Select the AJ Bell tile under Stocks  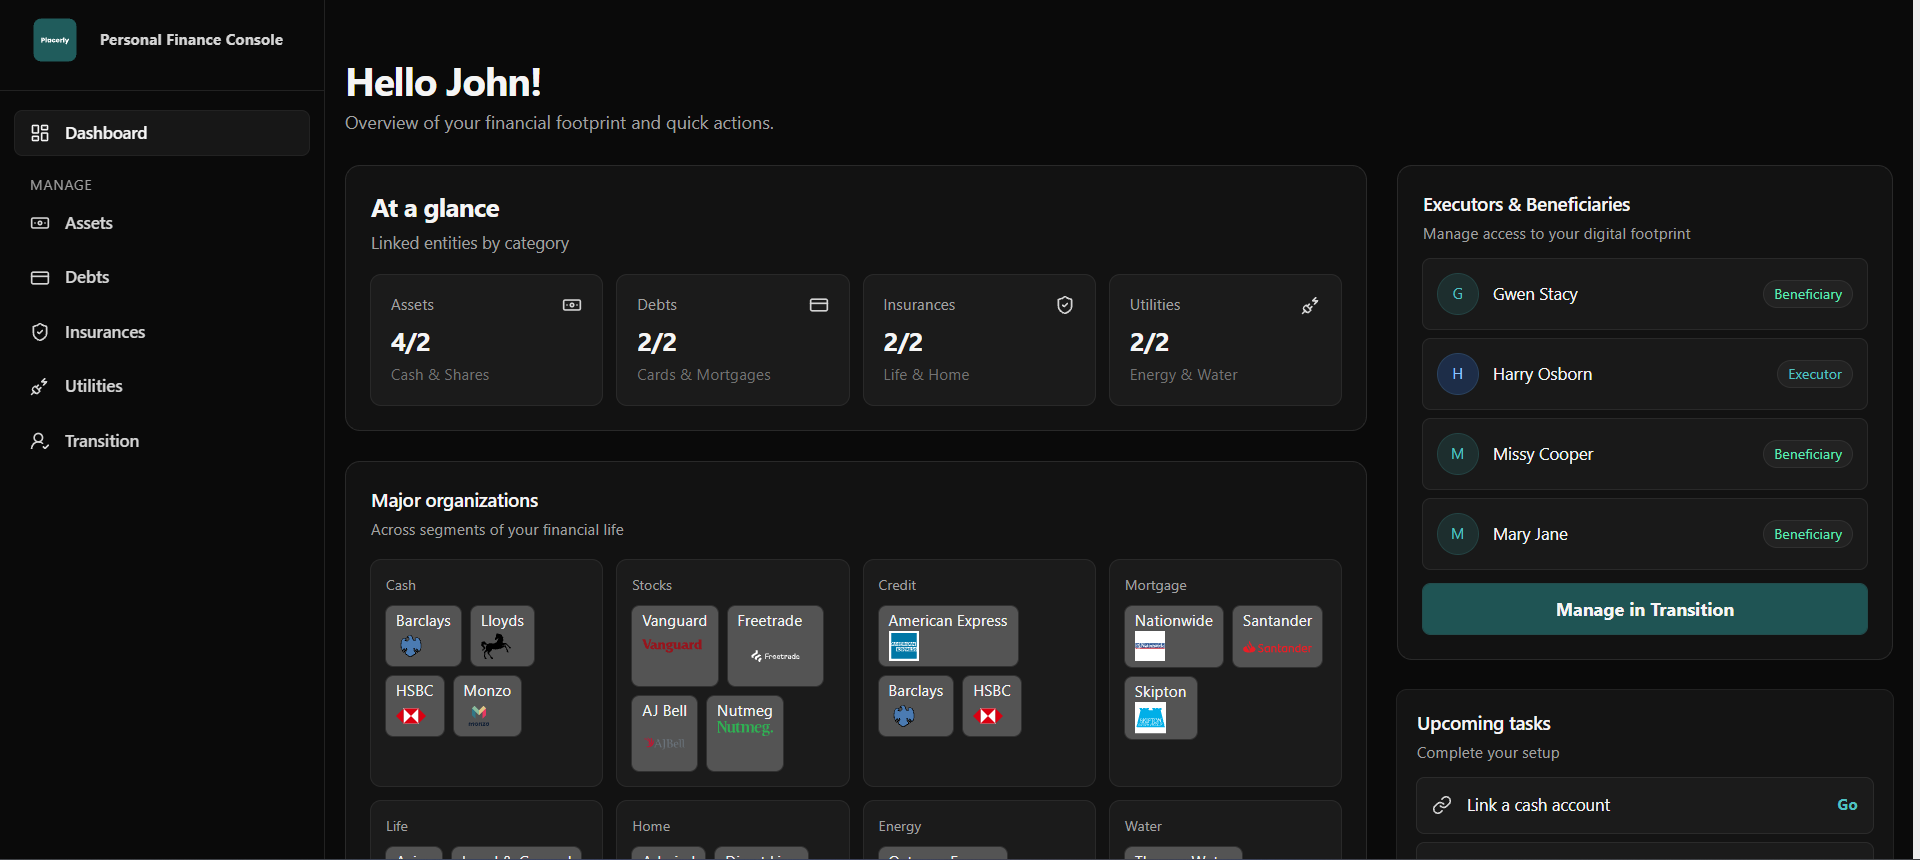point(664,733)
